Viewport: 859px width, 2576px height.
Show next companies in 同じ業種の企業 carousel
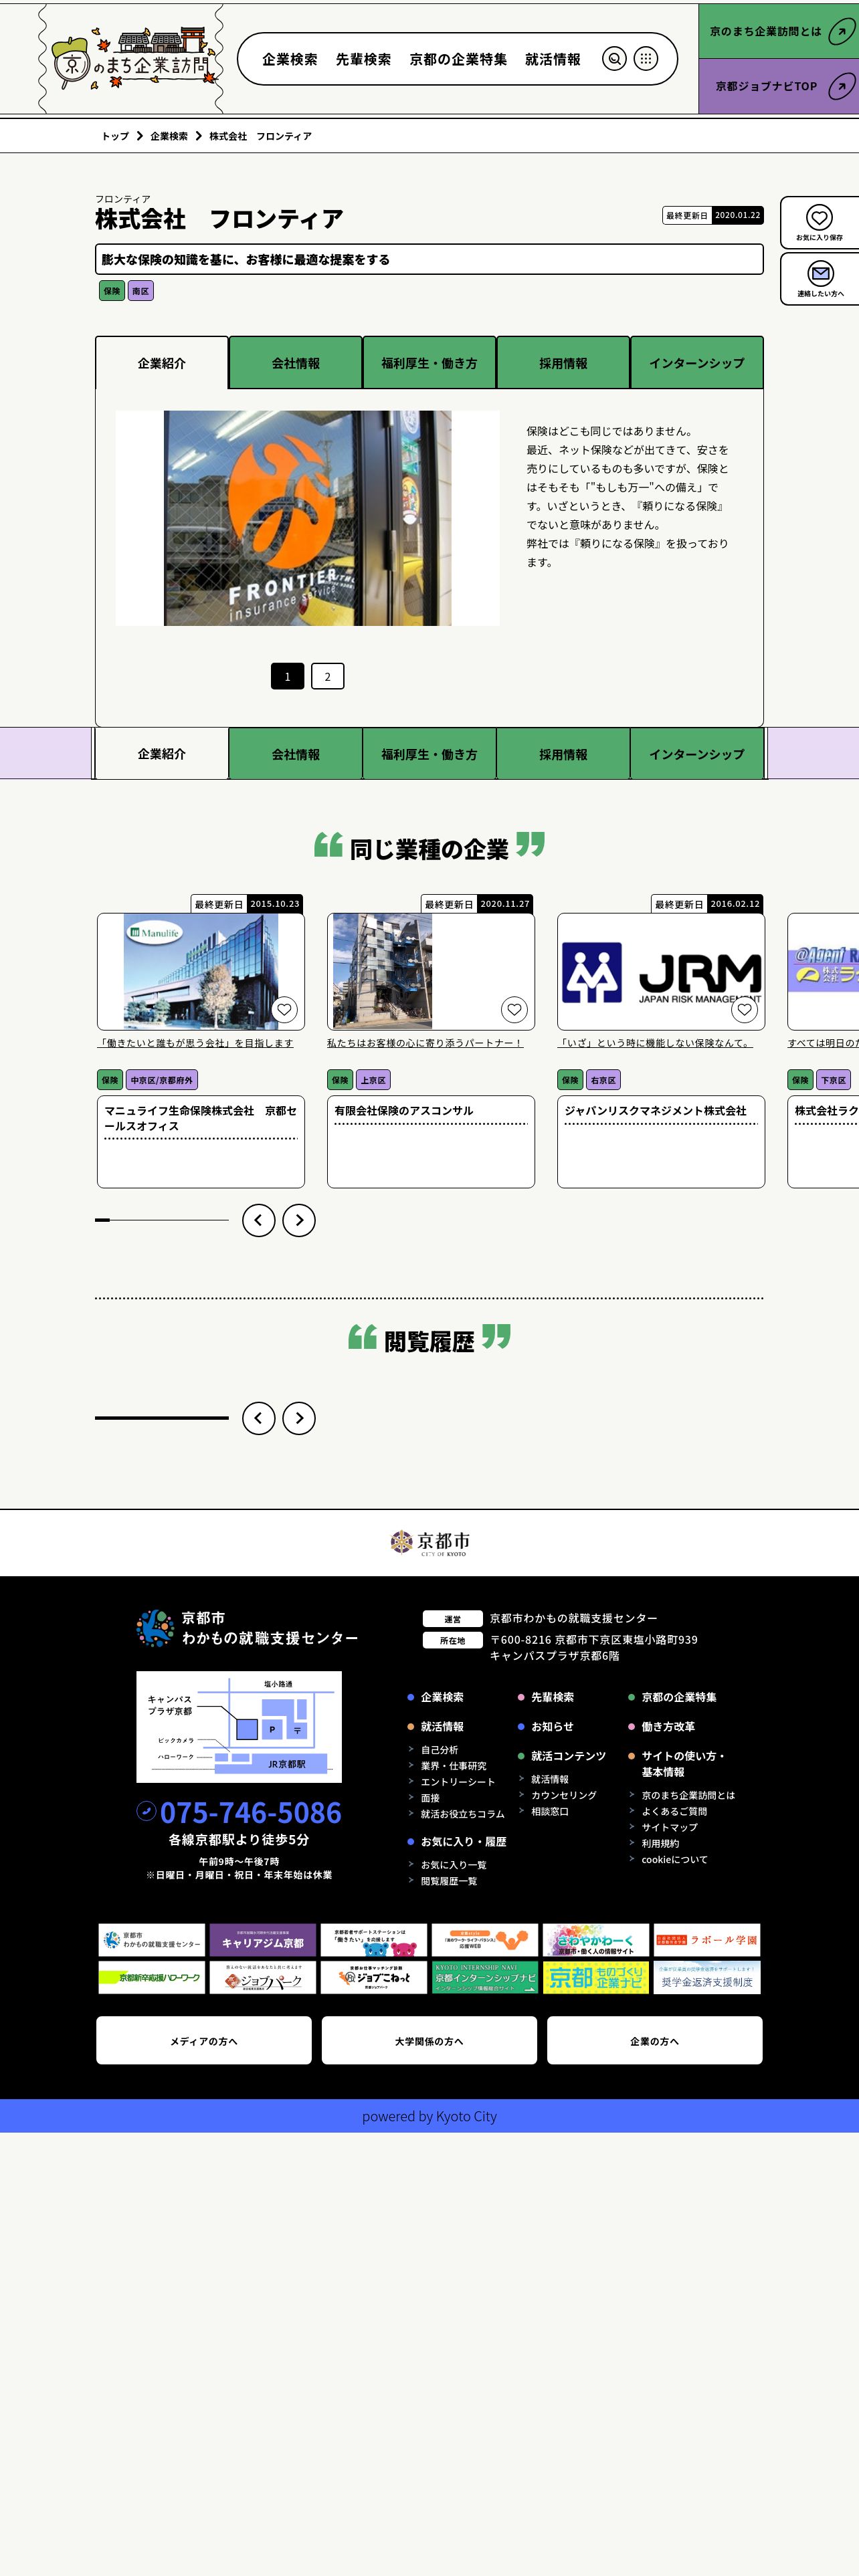tap(299, 1220)
